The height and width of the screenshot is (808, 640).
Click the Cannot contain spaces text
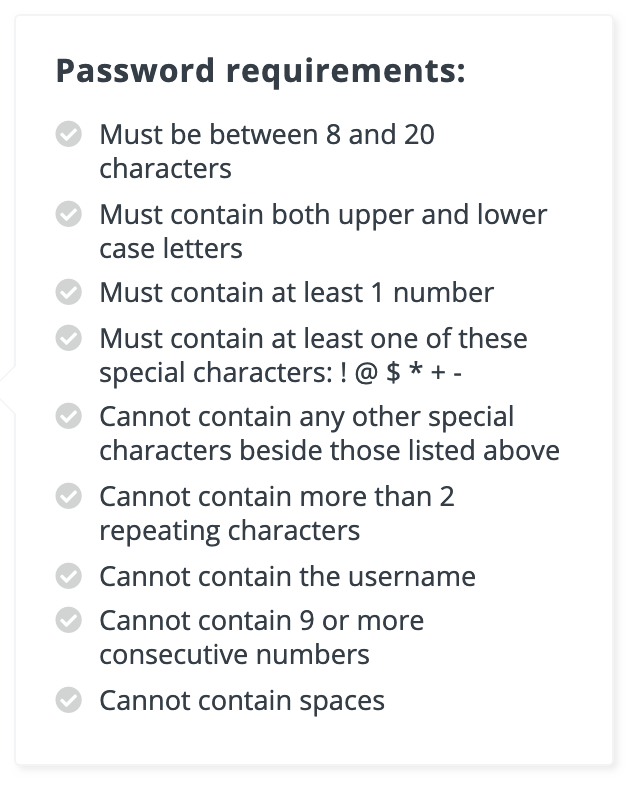(x=242, y=701)
